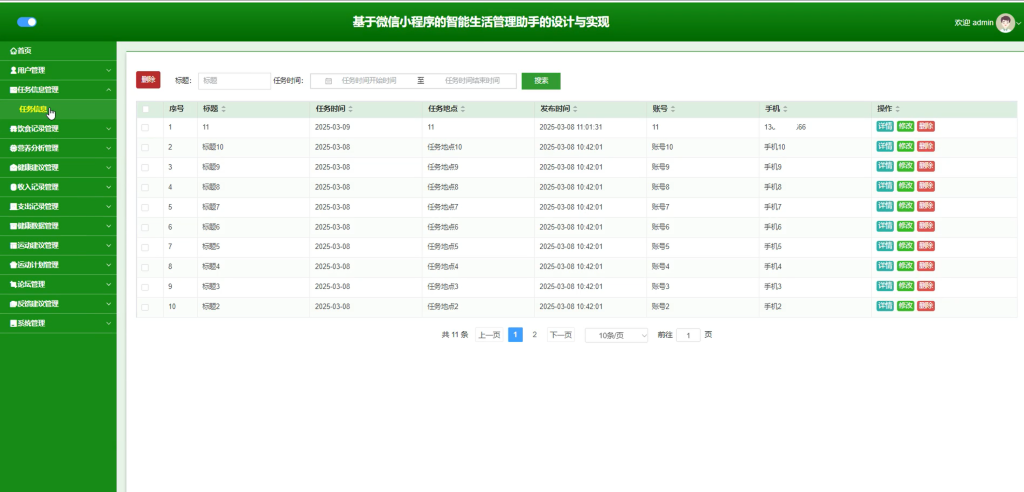Check the checkbox for row 标题8
The image size is (1024, 492).
145,187
